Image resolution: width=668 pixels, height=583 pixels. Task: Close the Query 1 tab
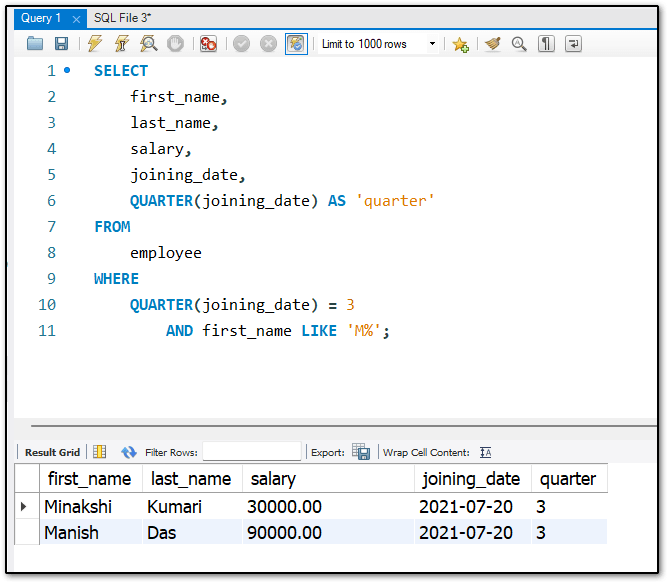pyautogui.click(x=76, y=19)
